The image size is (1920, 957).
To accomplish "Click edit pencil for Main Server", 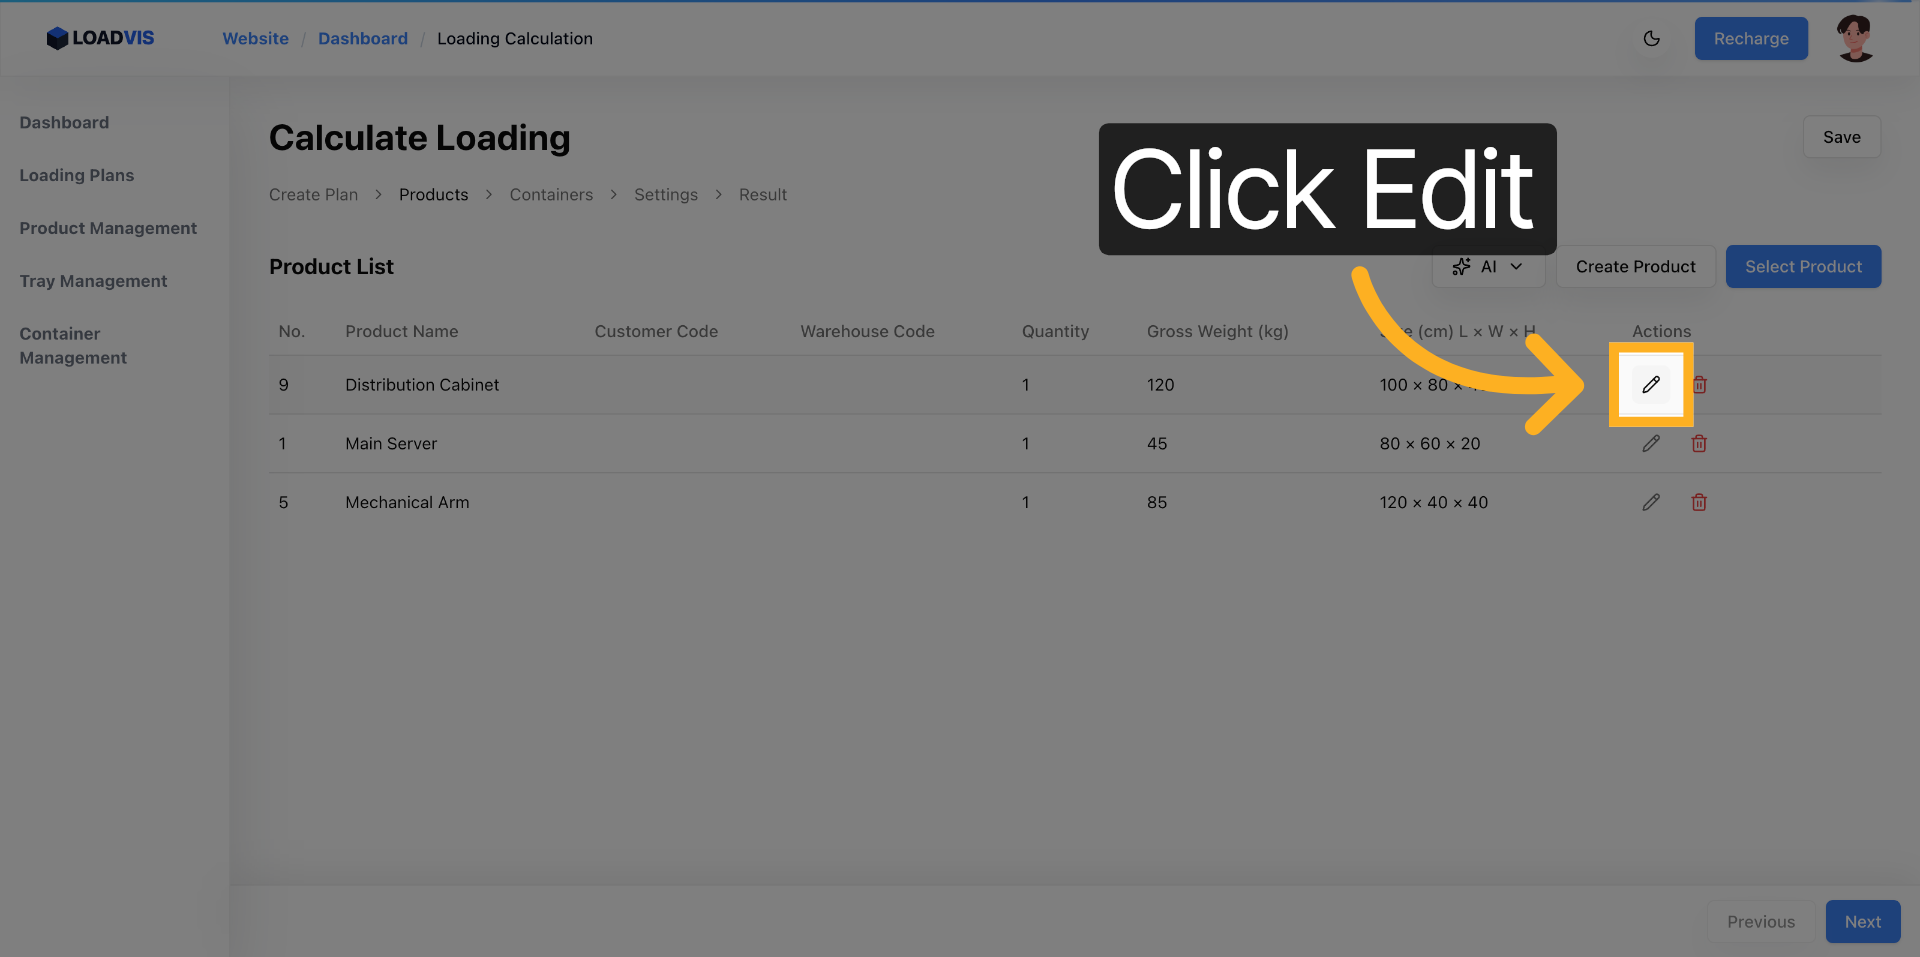I will coord(1651,444).
